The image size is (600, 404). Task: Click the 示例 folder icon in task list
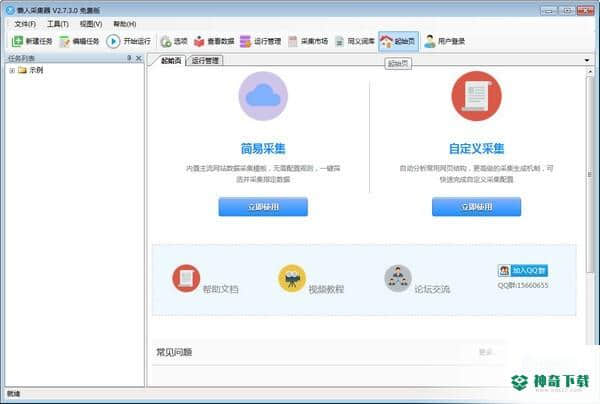(x=22, y=70)
